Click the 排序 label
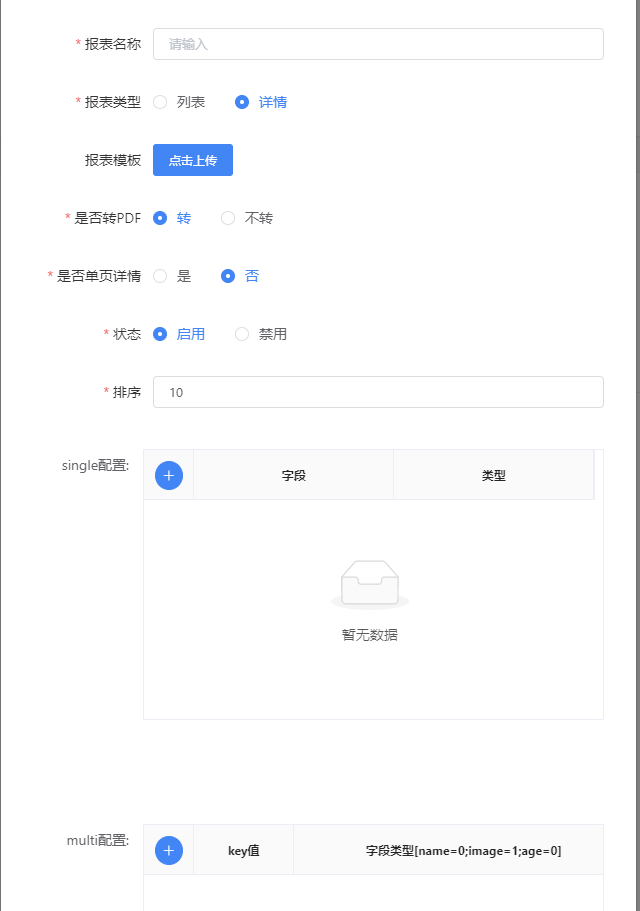This screenshot has width=640, height=911. point(127,392)
